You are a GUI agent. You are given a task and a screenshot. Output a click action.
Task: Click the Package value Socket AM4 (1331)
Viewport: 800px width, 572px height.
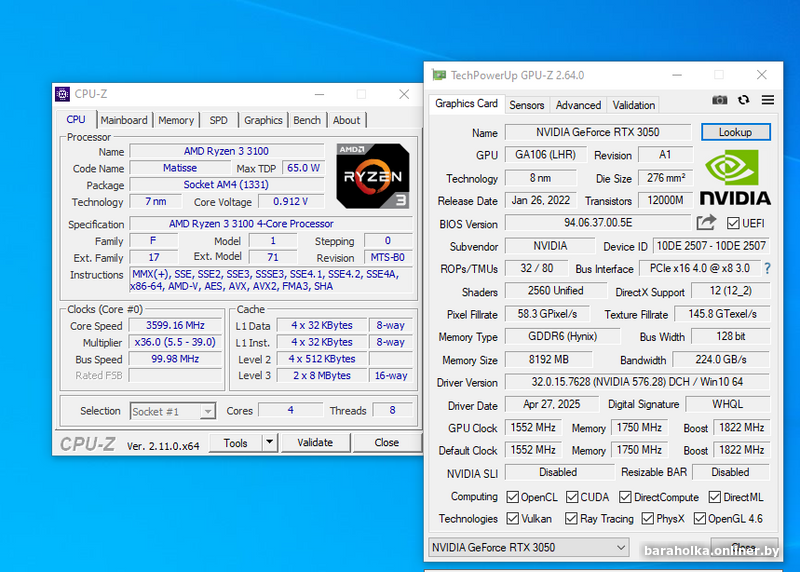(226, 185)
